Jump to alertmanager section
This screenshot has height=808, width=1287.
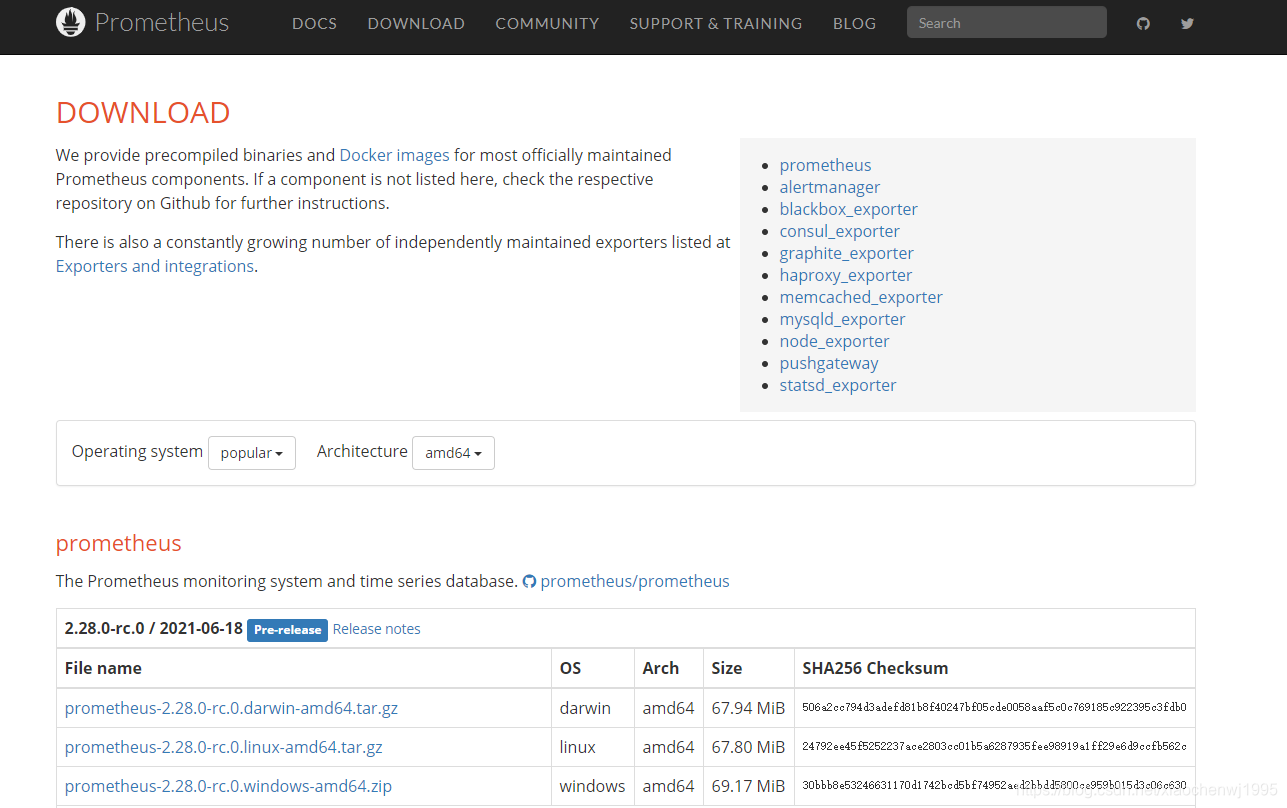(x=830, y=187)
